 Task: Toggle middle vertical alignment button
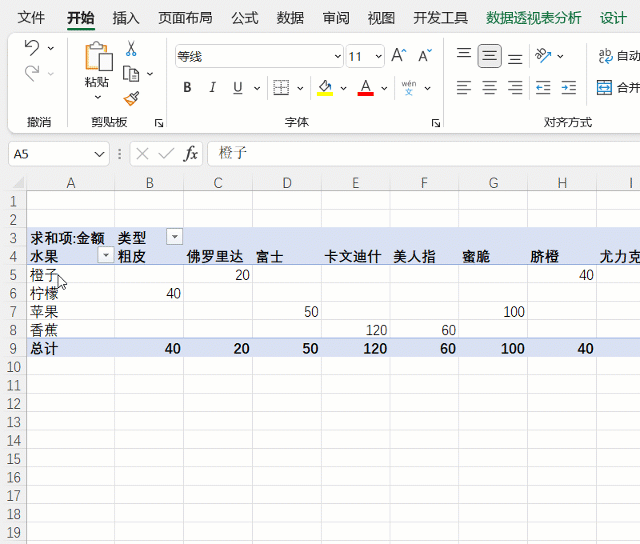pos(489,56)
